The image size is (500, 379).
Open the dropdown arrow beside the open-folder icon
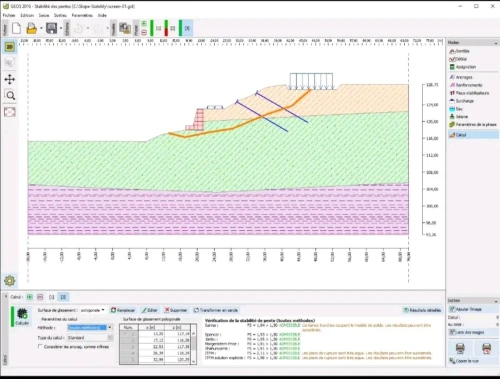tap(41, 28)
